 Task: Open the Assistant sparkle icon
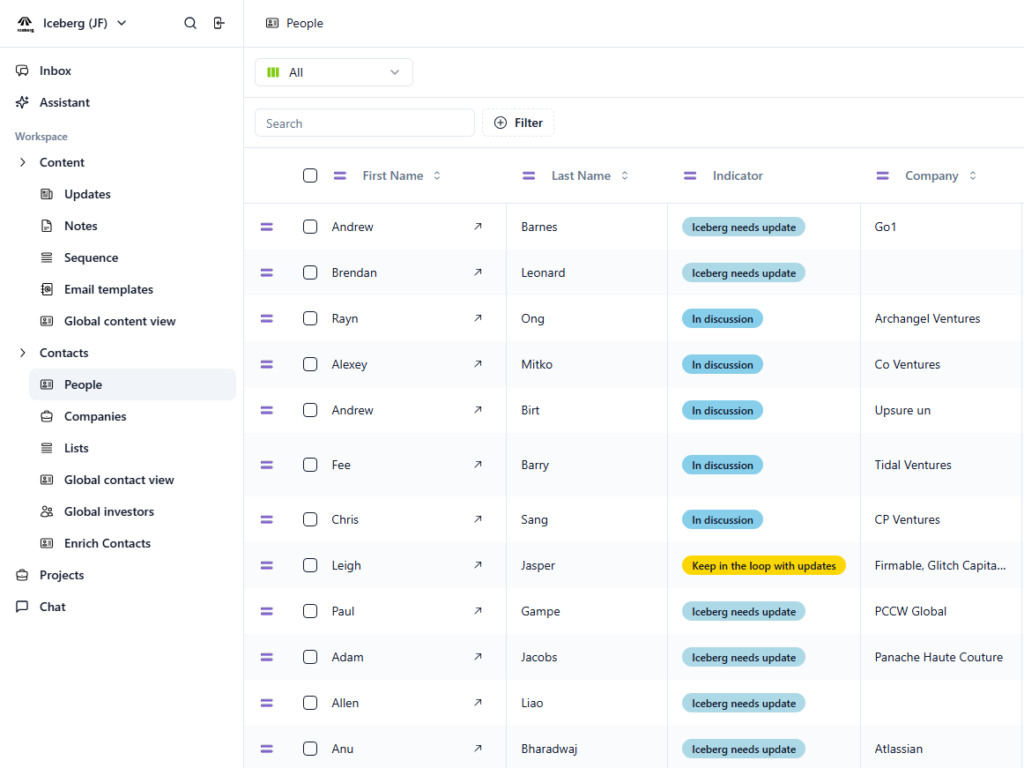click(22, 103)
